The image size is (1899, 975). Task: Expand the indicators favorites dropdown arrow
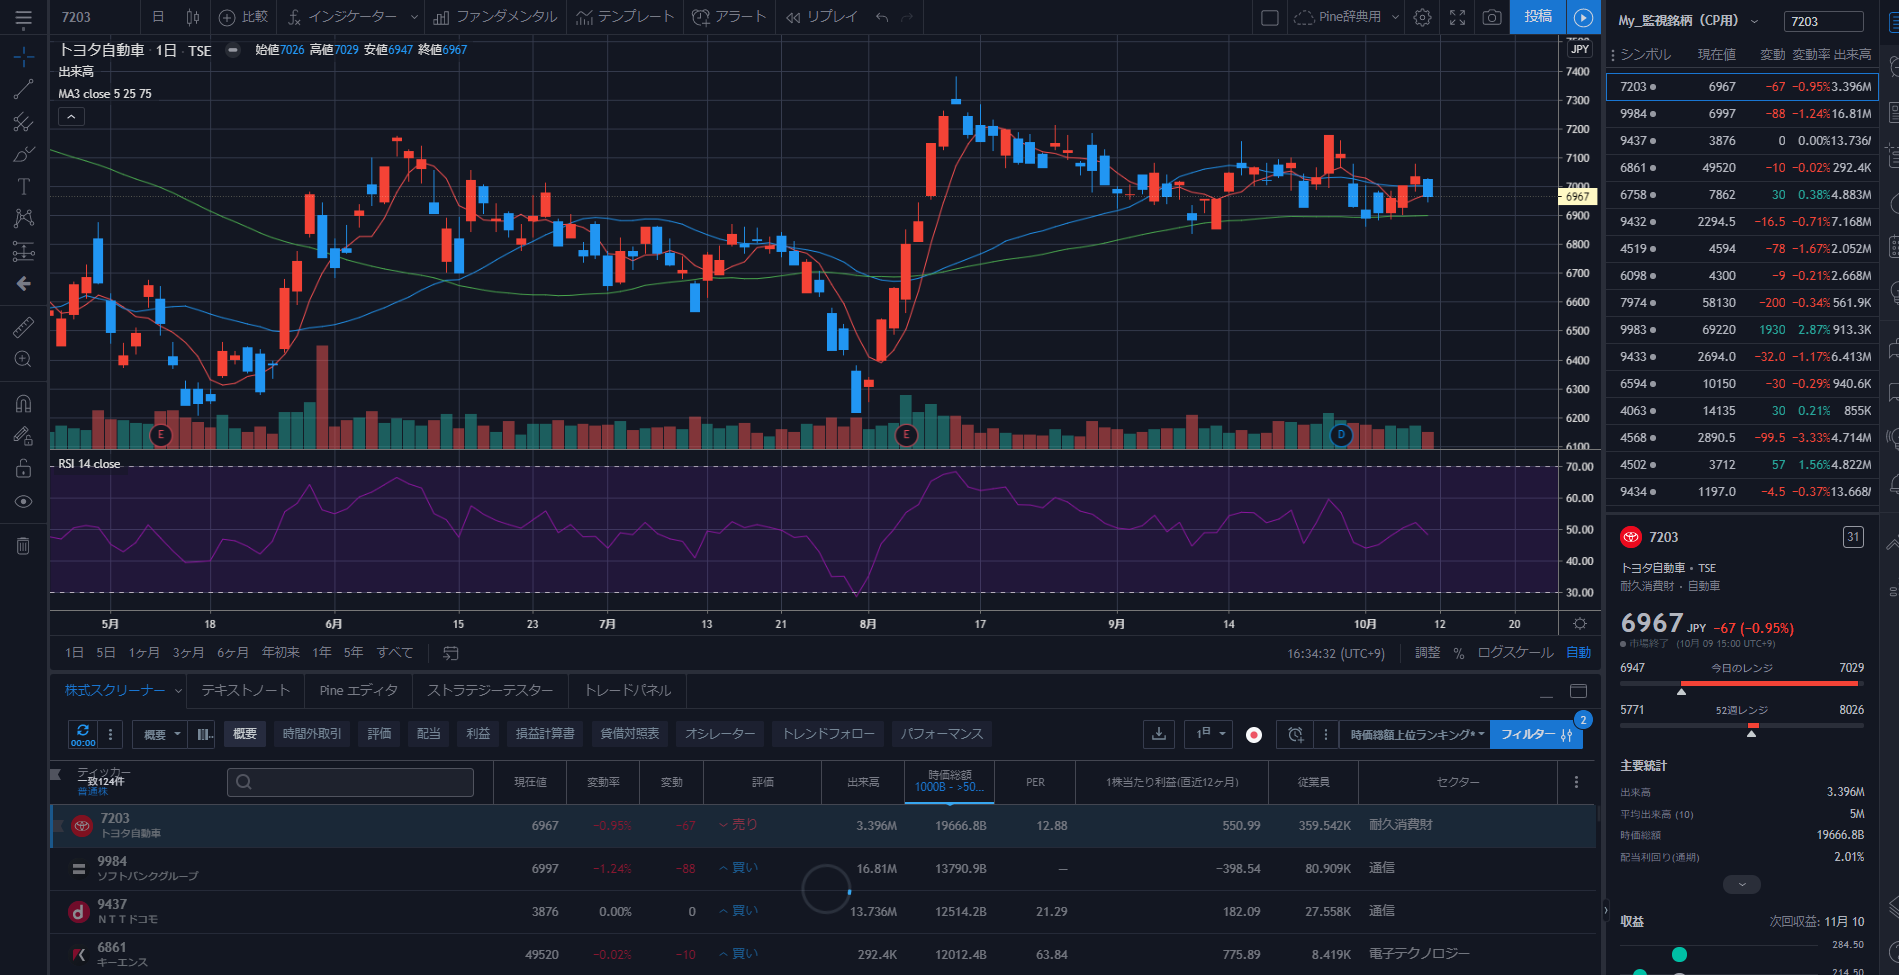(x=413, y=17)
